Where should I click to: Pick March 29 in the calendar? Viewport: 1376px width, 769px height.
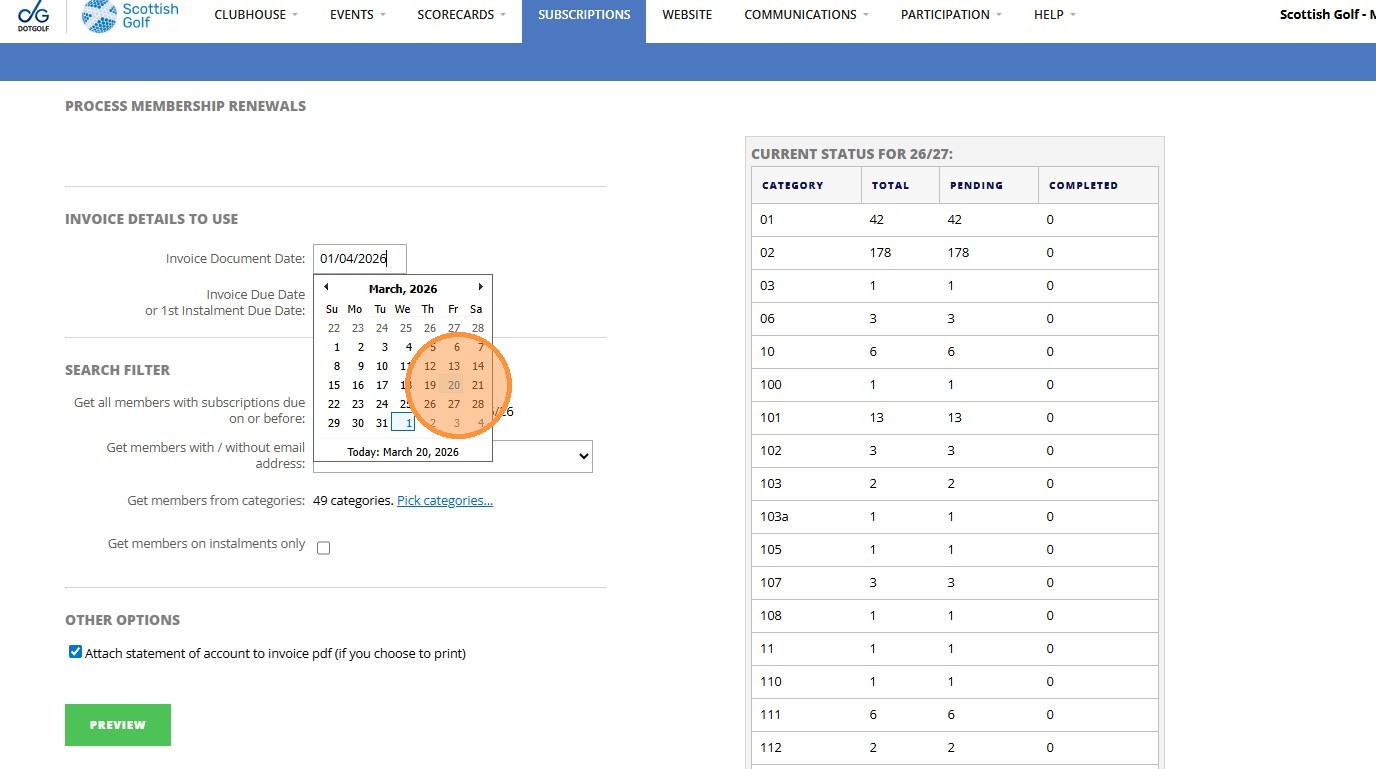[x=334, y=423]
